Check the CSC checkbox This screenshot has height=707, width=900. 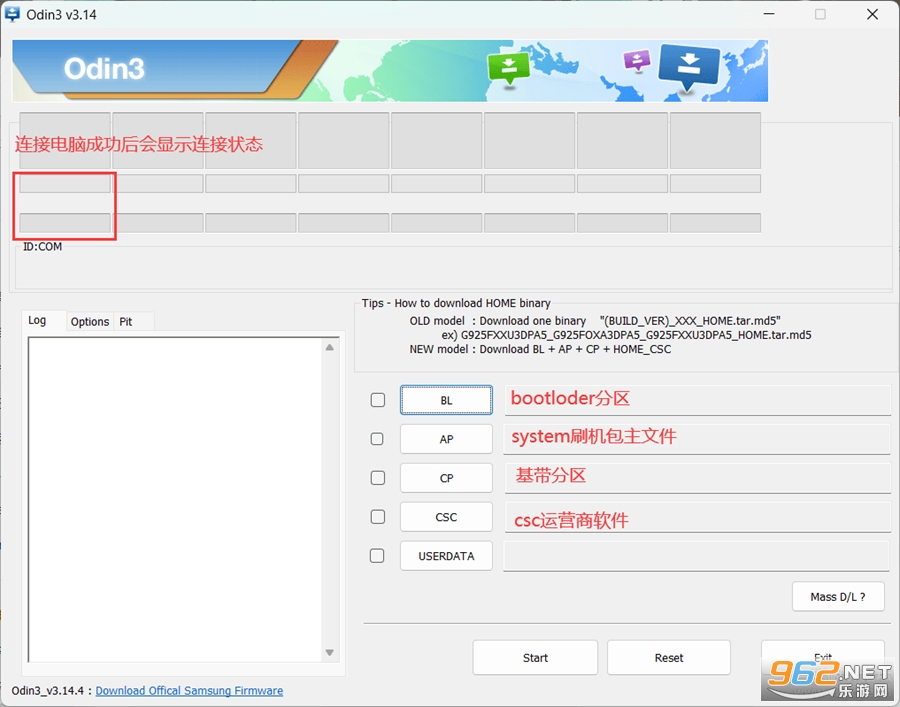[x=378, y=517]
